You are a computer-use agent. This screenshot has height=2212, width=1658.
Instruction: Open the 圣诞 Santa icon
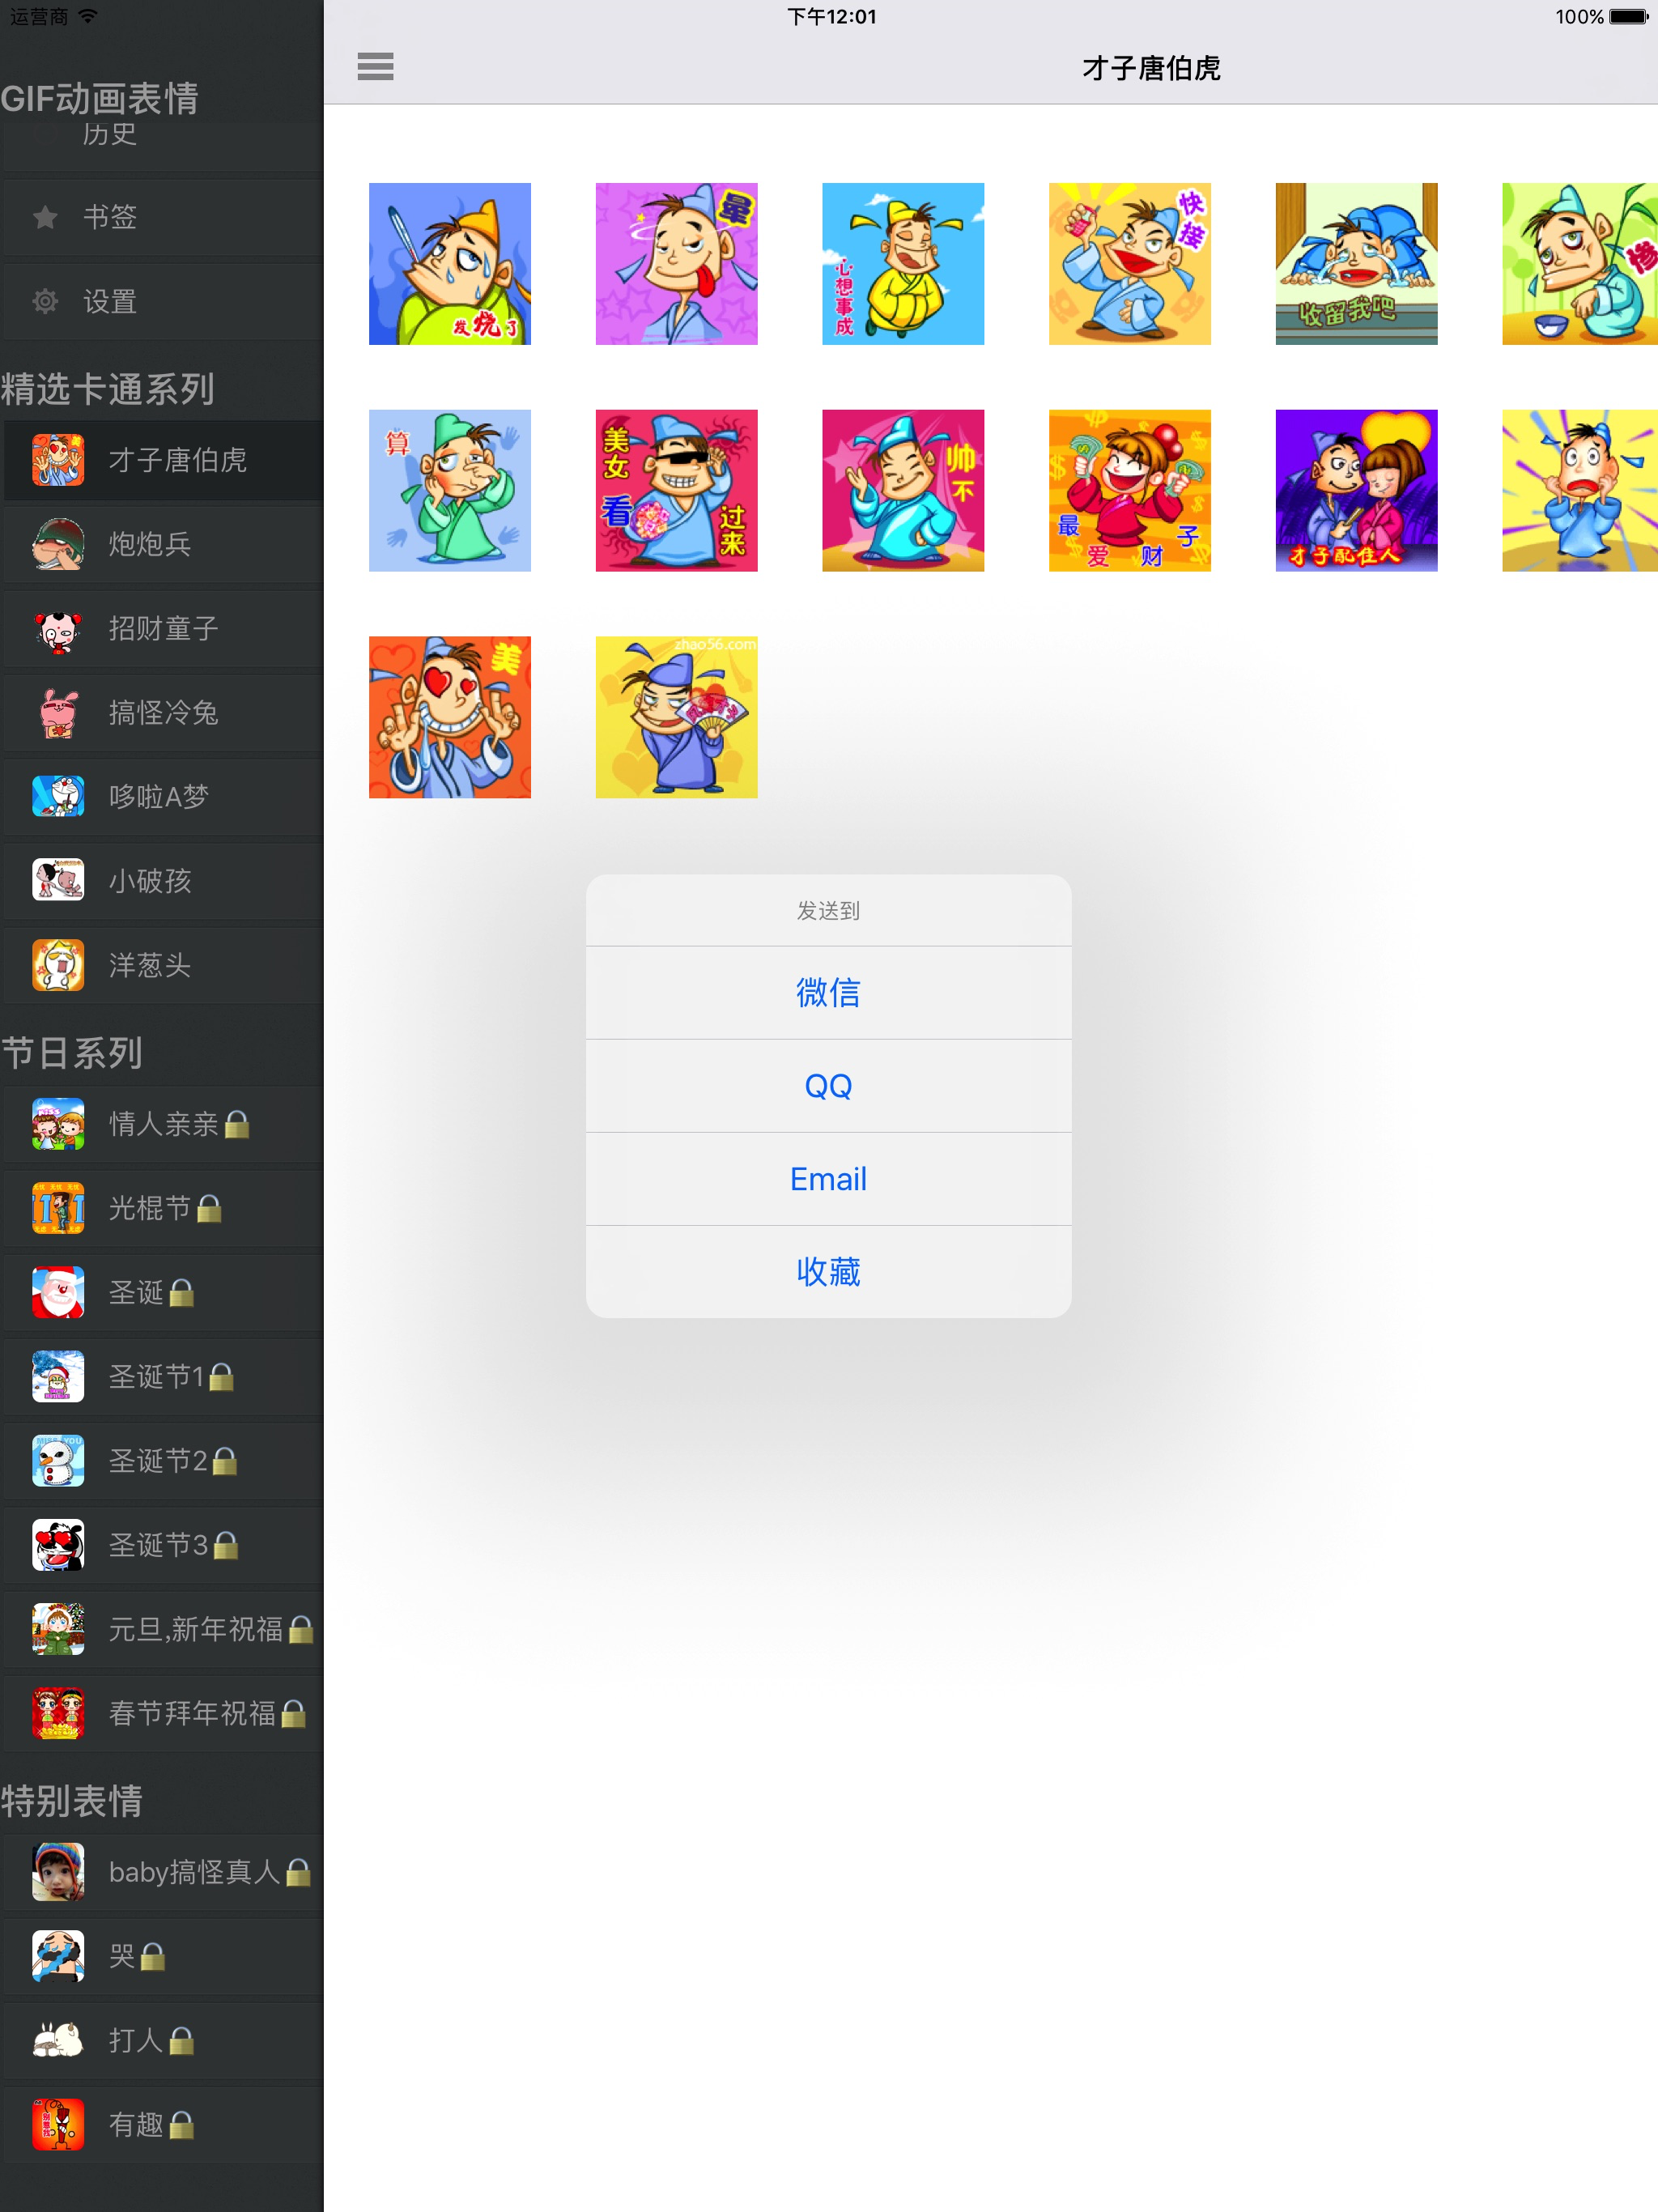[58, 1292]
